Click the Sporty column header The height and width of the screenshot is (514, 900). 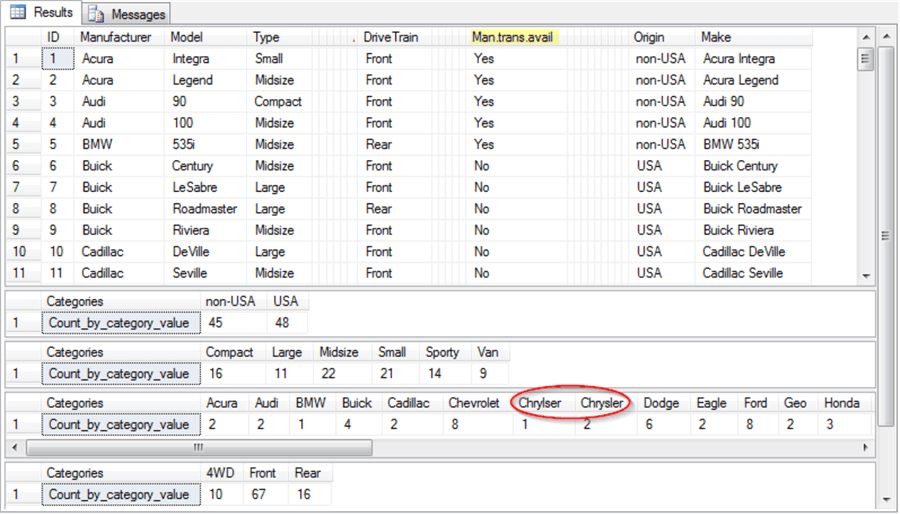tap(445, 352)
